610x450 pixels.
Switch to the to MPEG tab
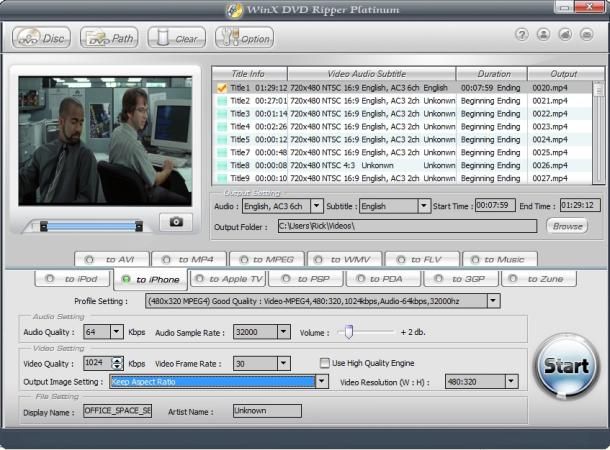(266, 259)
